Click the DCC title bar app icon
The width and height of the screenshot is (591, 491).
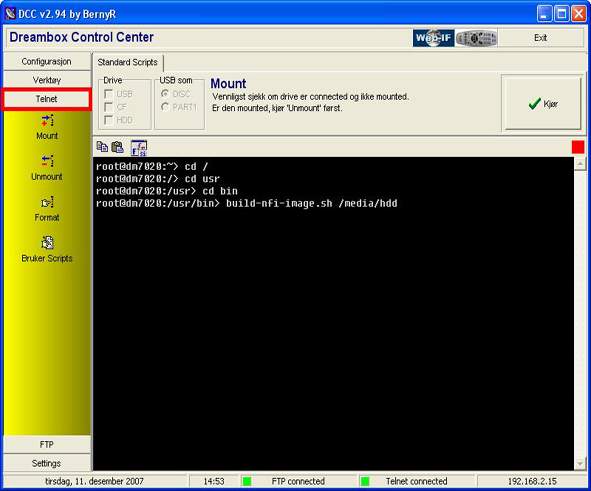click(x=10, y=14)
